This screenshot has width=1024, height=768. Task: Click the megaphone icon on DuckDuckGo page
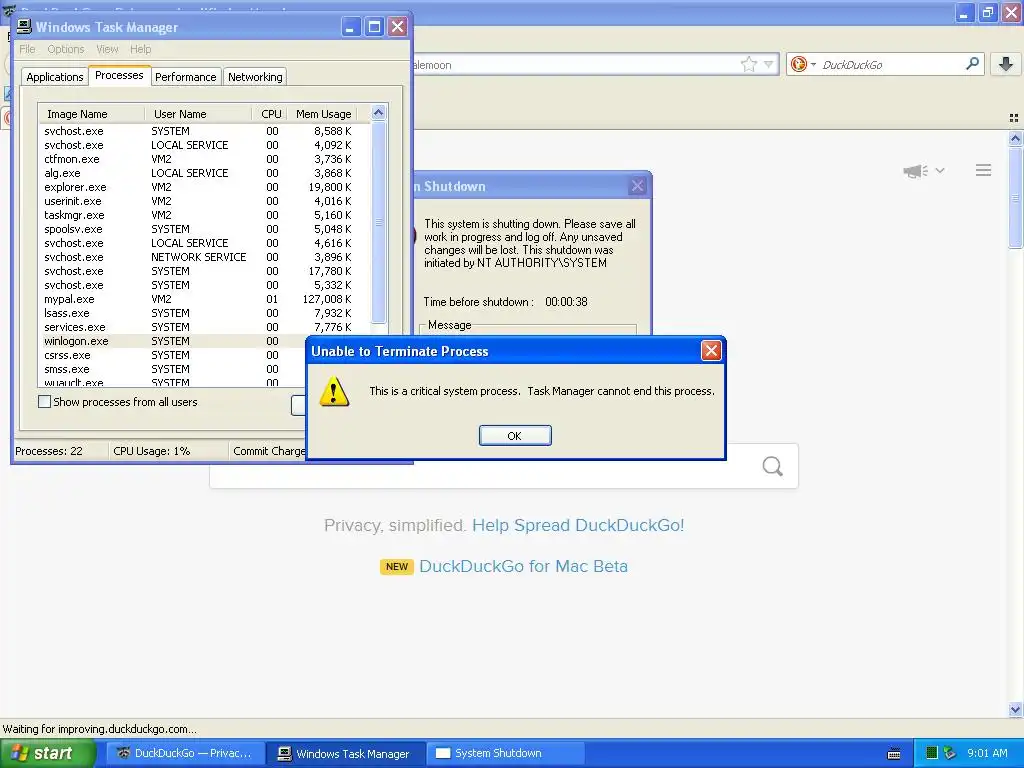[x=916, y=170]
